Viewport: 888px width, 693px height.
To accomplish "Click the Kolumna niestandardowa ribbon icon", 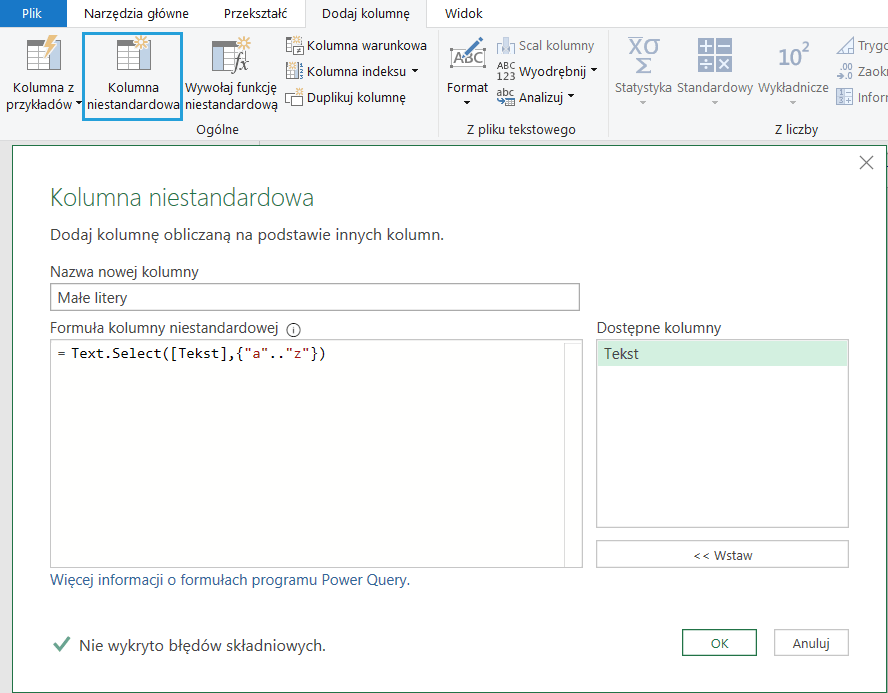I will tap(132, 57).
